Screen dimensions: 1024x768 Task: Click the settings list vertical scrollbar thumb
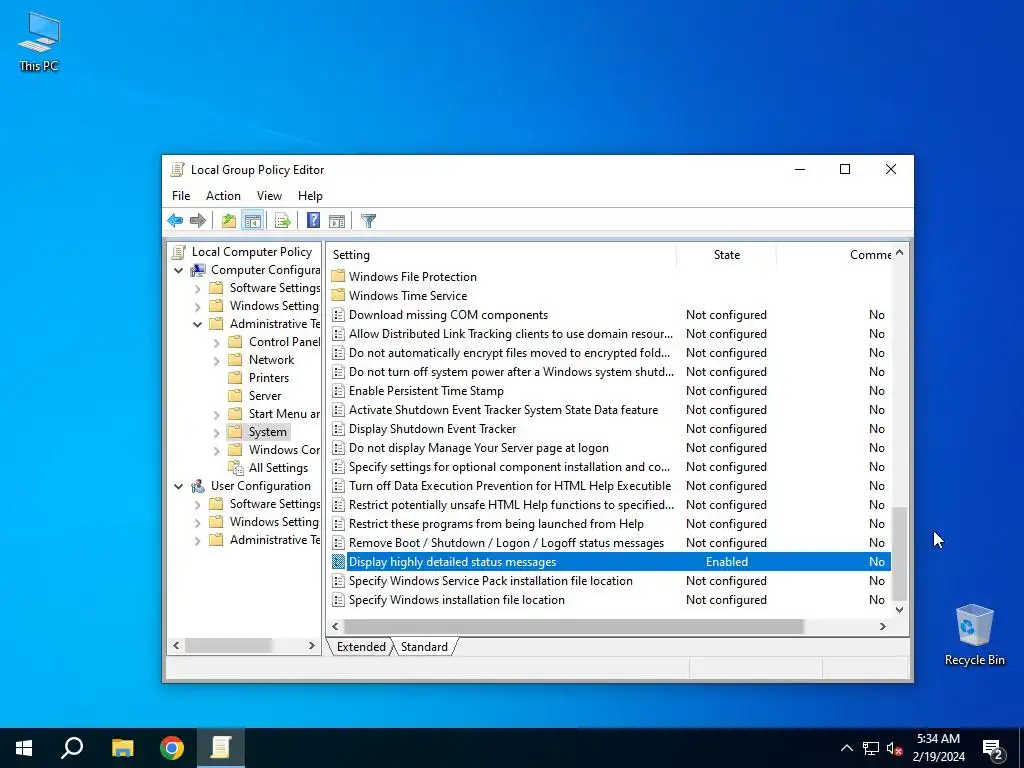click(899, 553)
